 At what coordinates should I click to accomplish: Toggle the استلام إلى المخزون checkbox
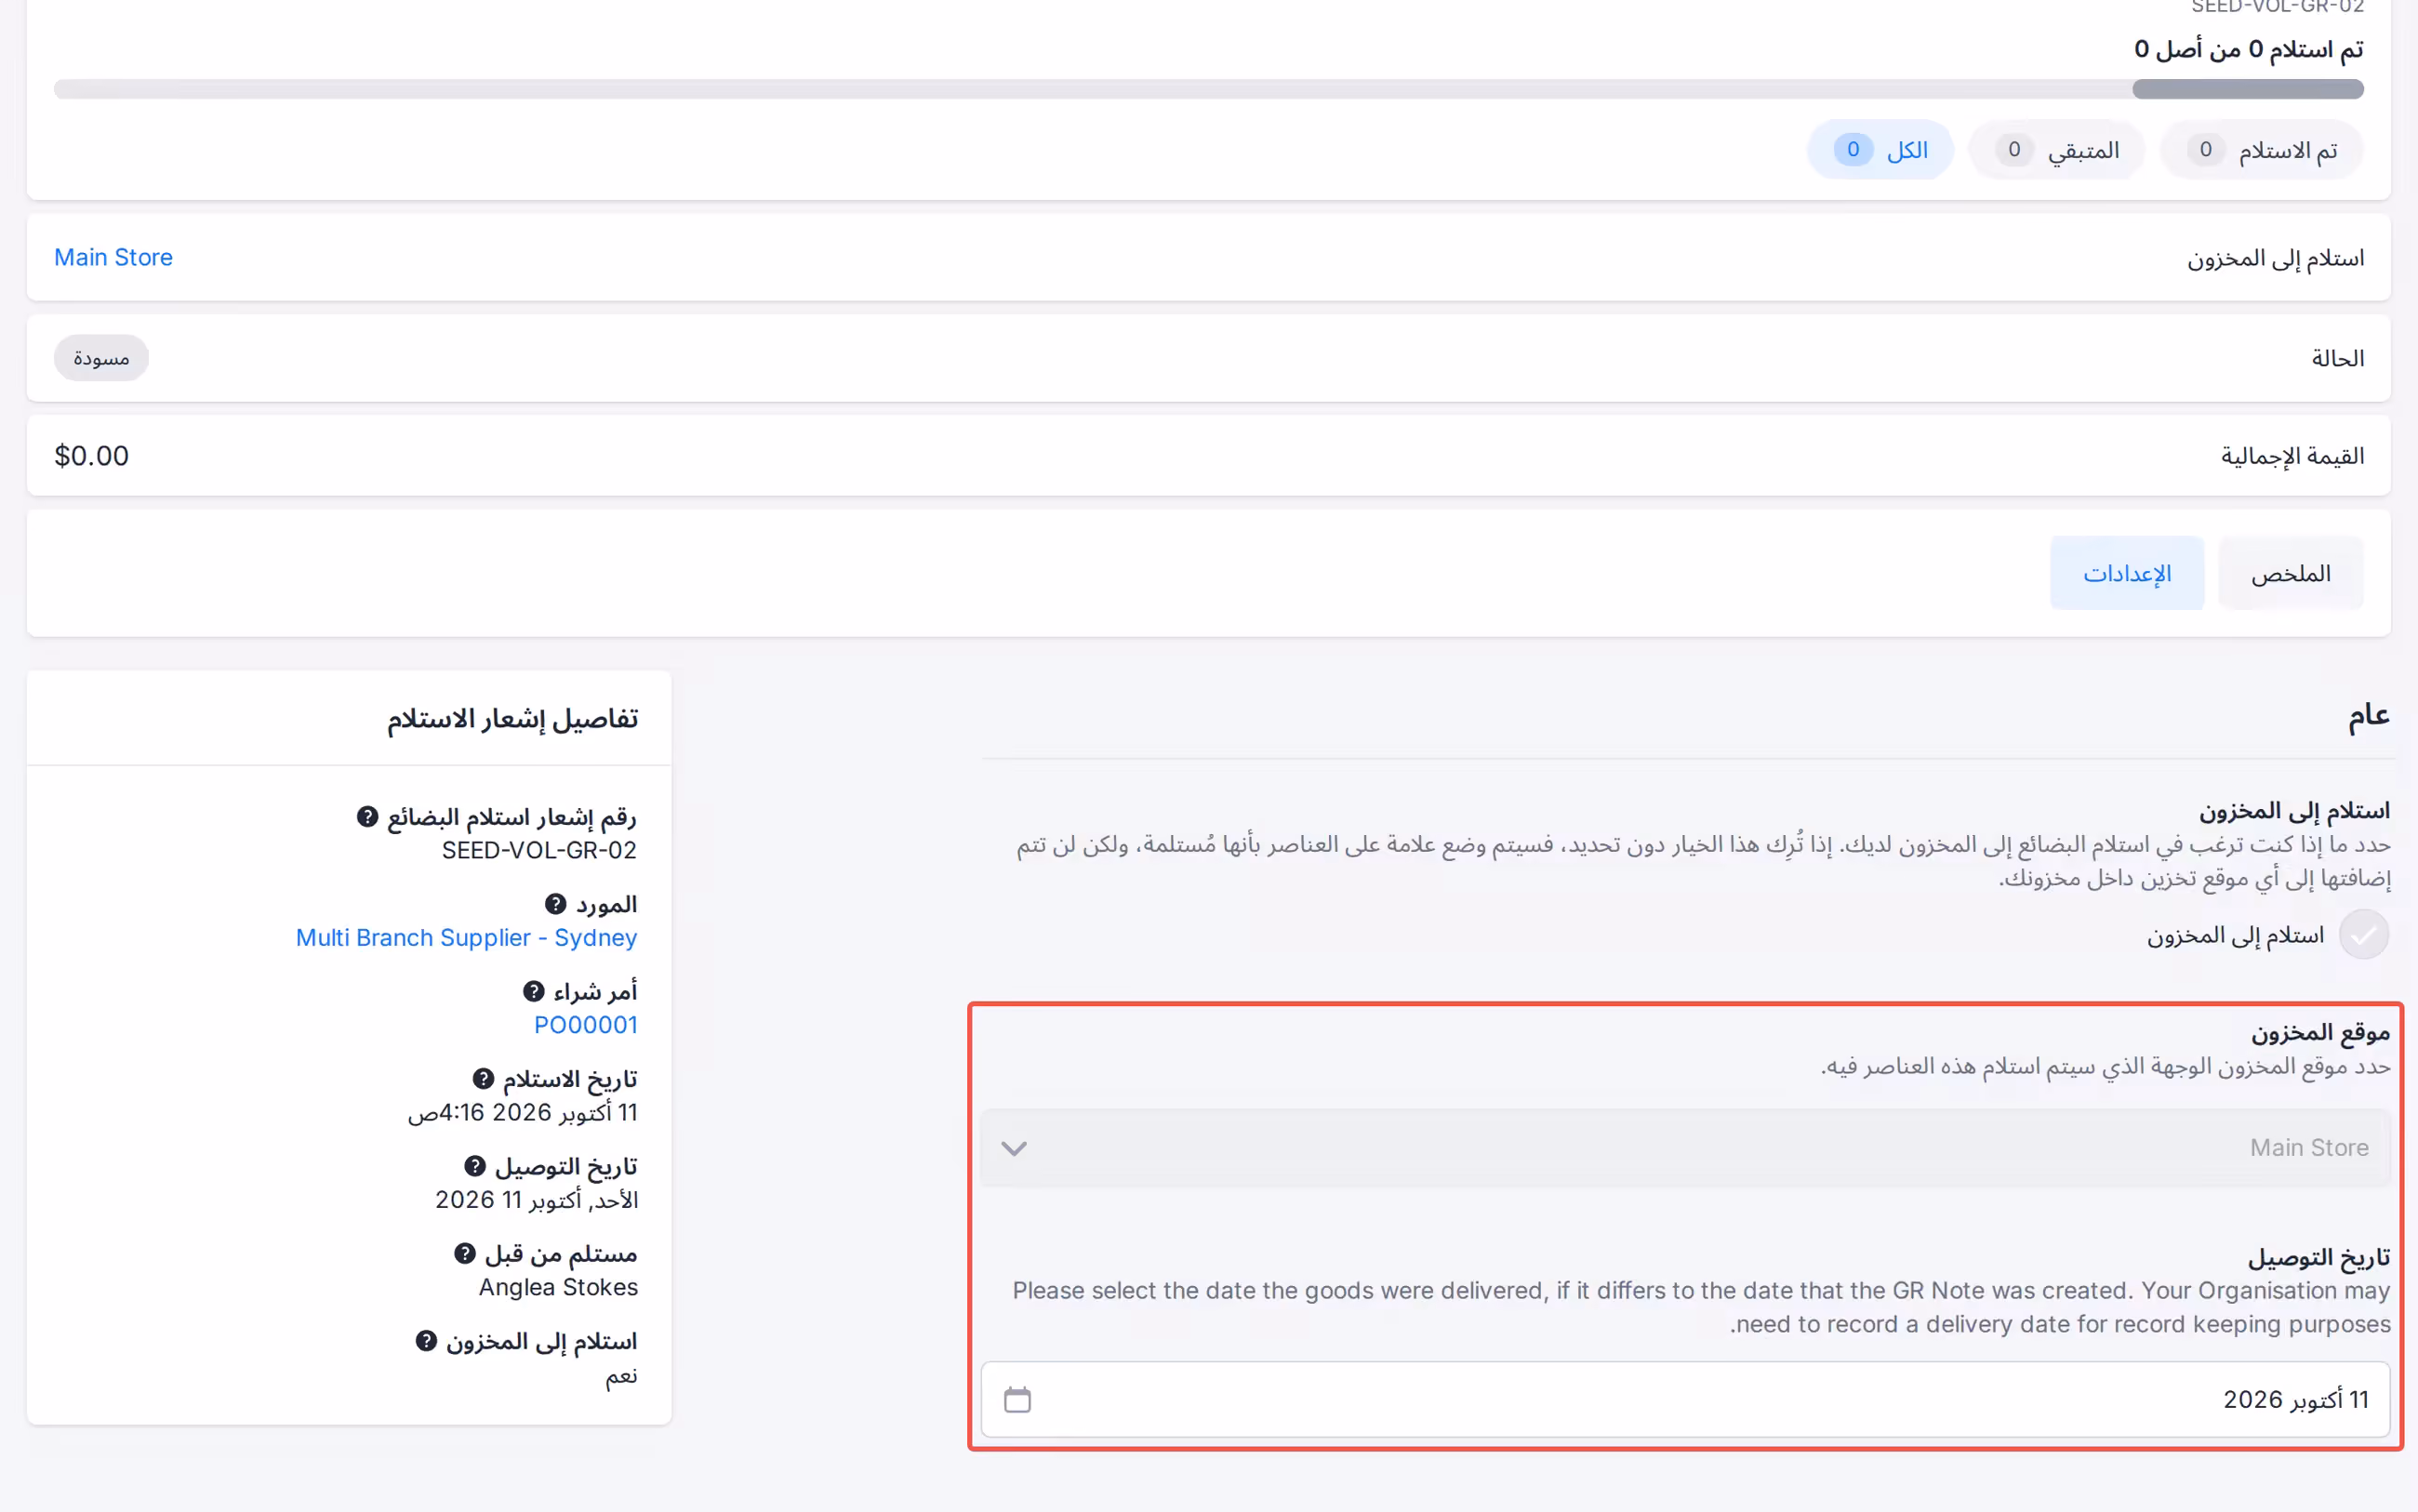(x=2364, y=935)
